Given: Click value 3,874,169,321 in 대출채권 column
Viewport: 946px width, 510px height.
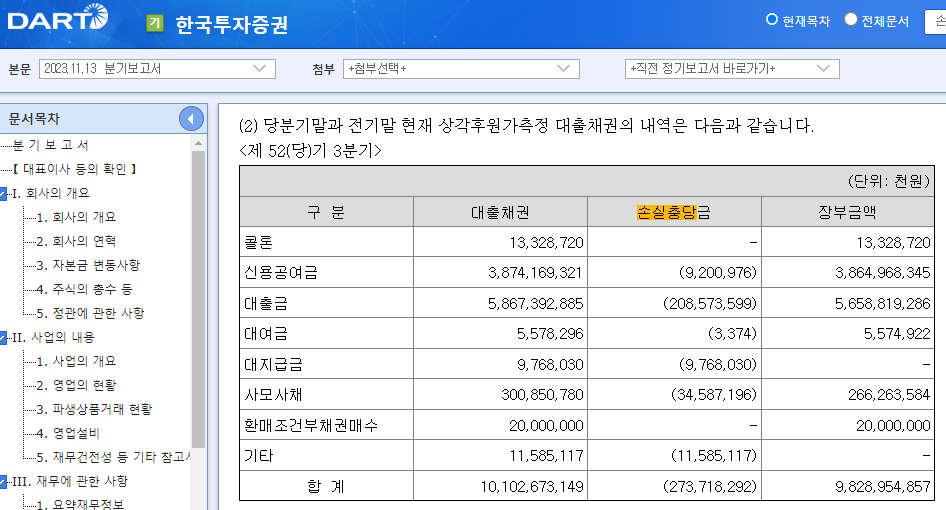Looking at the screenshot, I should 535,273.
